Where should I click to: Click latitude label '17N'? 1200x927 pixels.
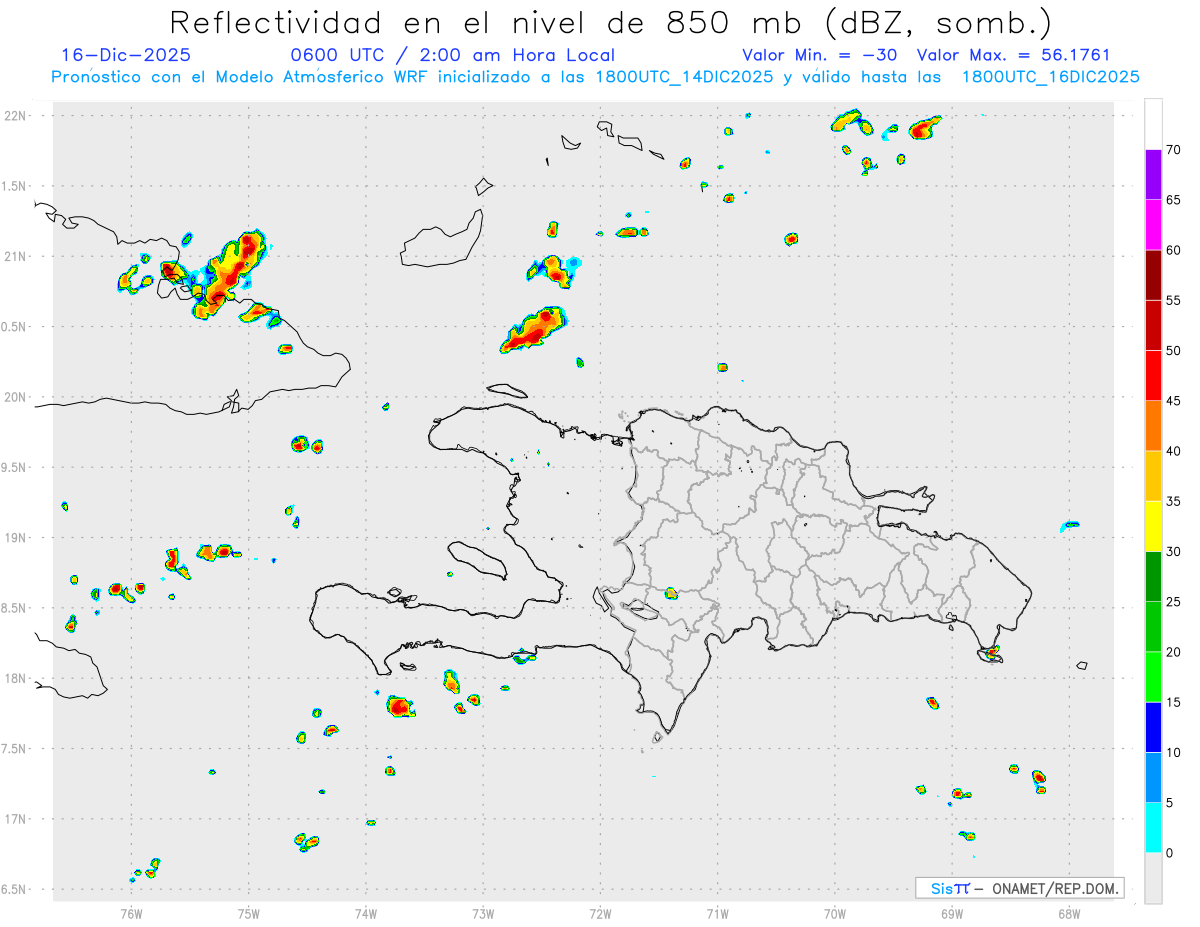point(16,819)
